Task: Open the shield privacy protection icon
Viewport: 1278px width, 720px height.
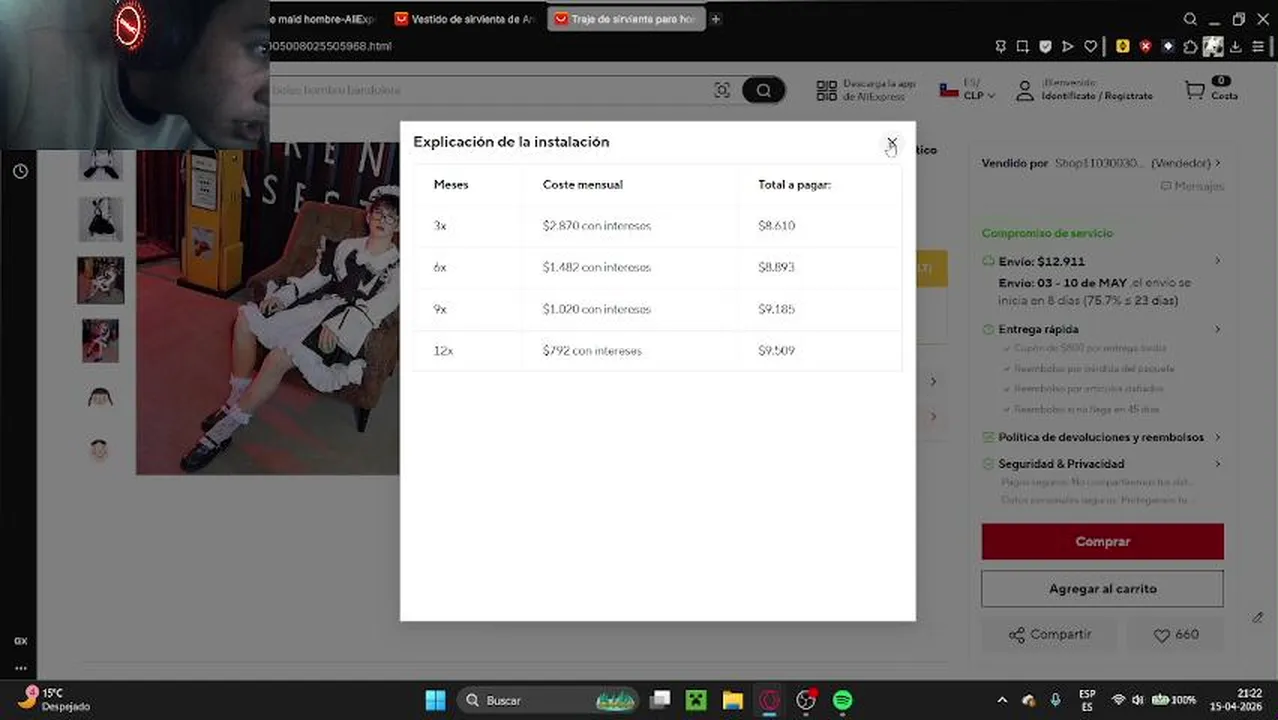Action: [x=1045, y=46]
